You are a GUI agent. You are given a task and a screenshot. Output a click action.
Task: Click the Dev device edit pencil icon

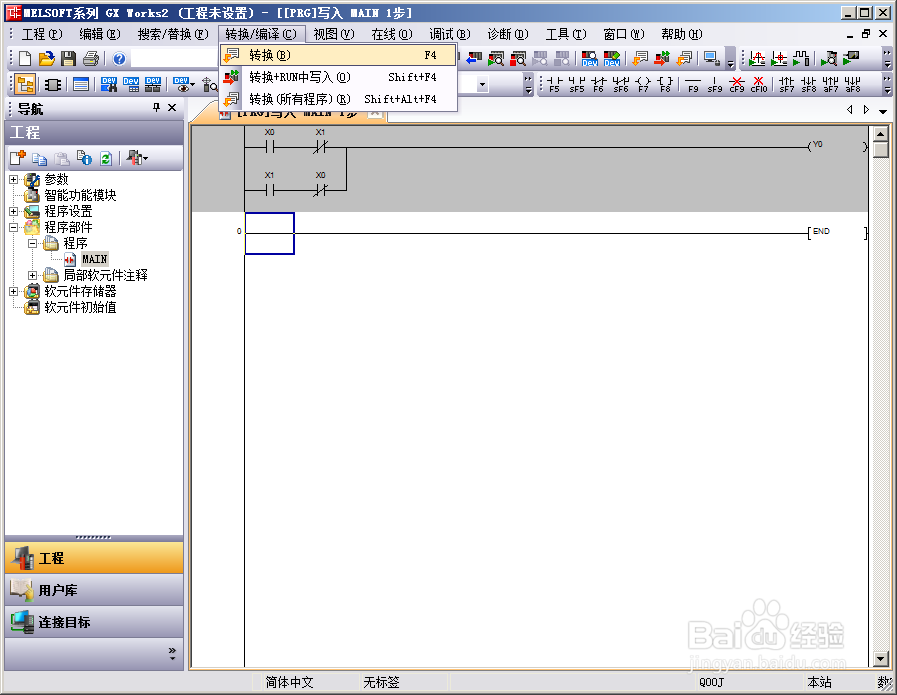click(612, 58)
